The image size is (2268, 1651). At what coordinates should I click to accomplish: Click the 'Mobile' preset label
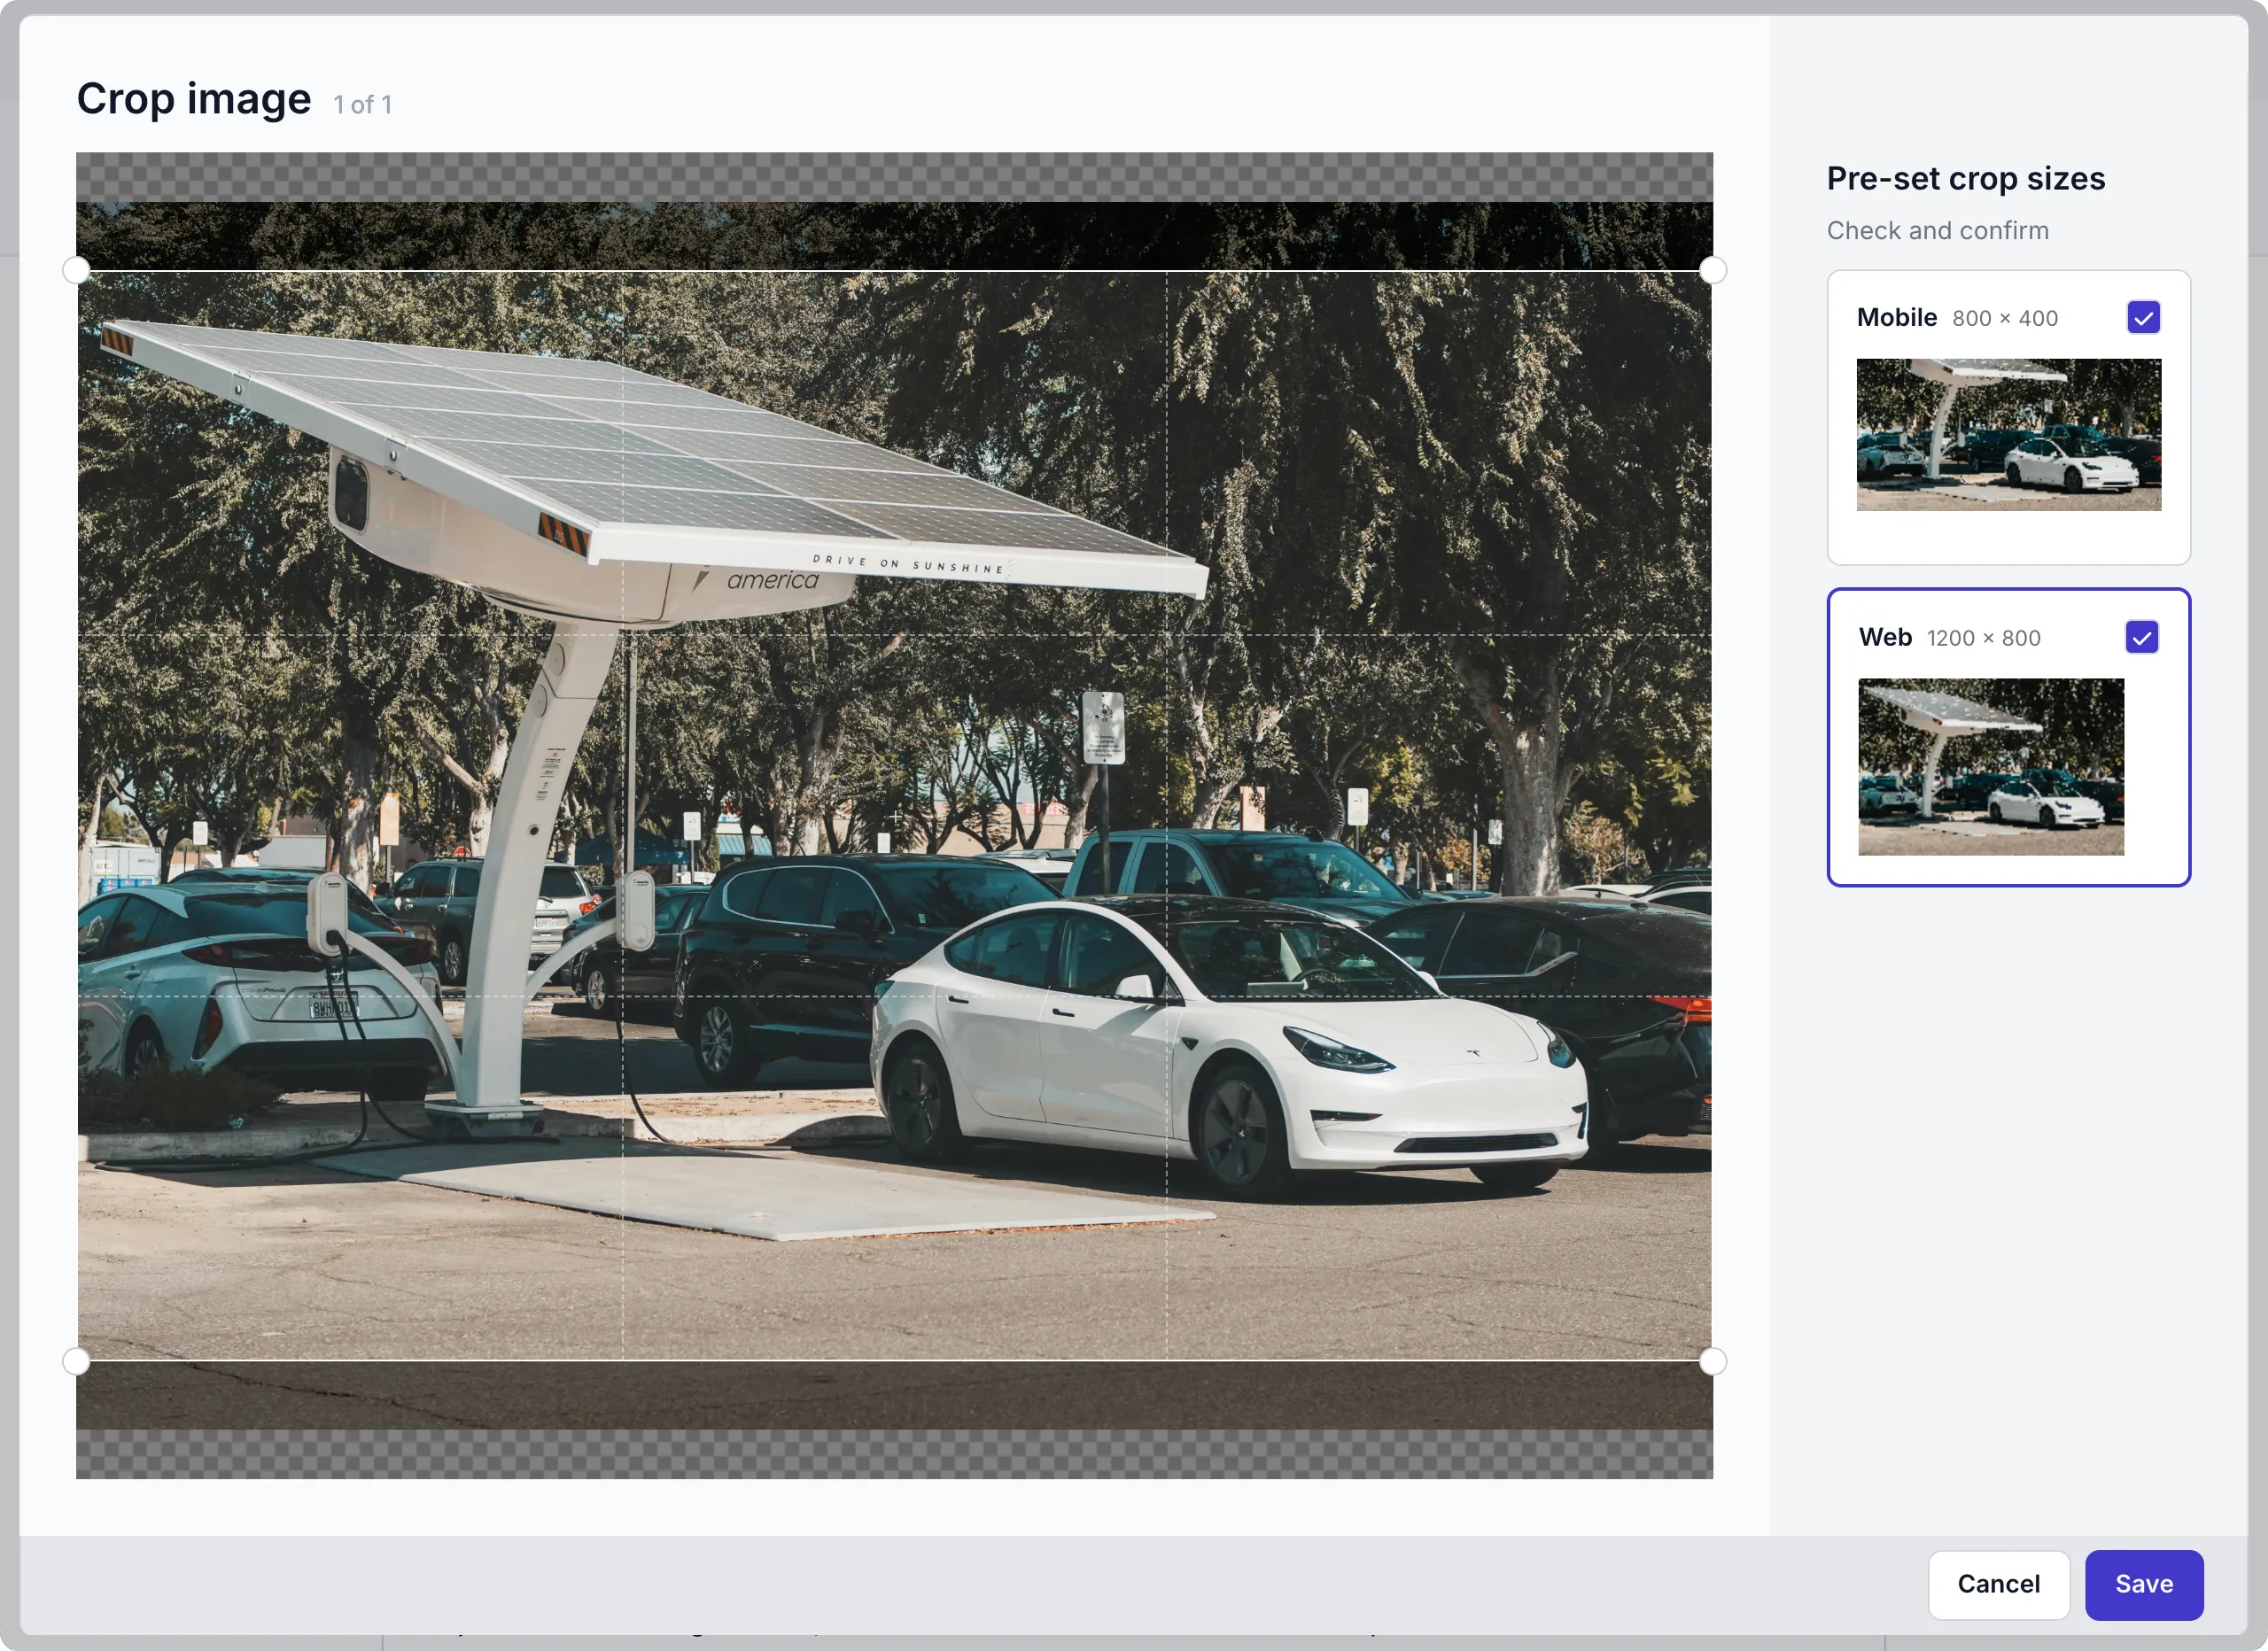(x=1896, y=317)
